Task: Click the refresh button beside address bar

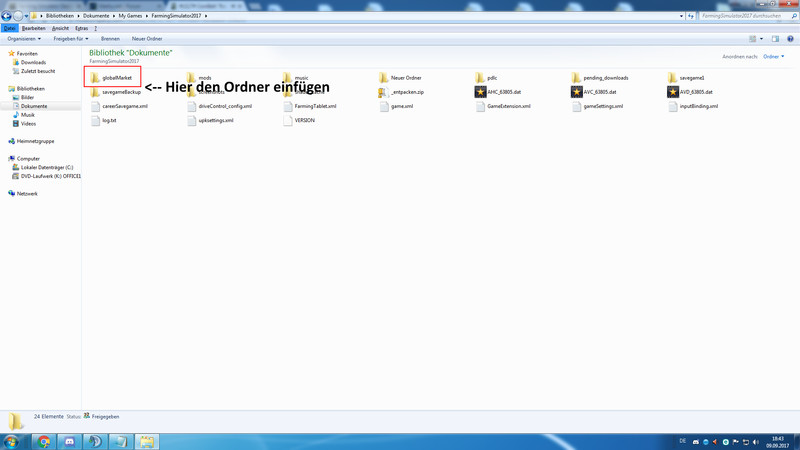Action: [692, 16]
